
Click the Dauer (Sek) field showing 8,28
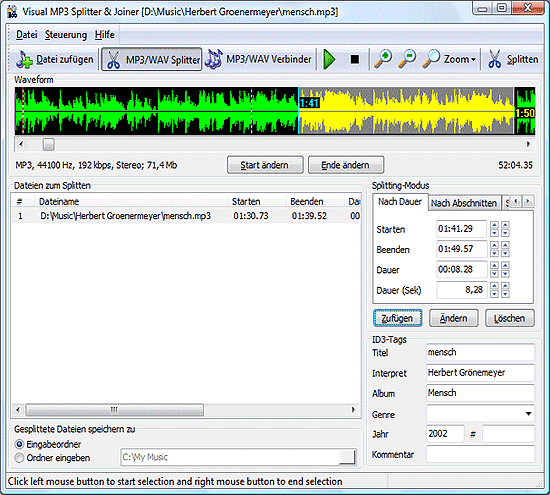coord(461,290)
